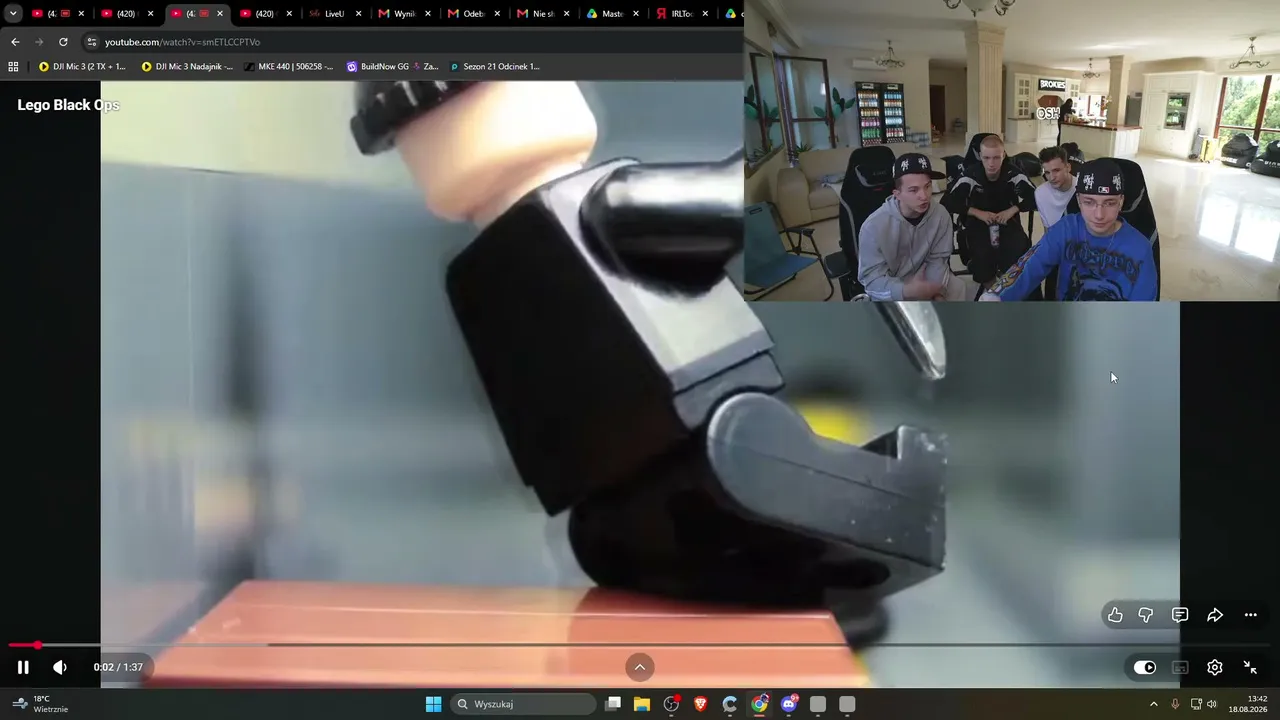Open the three-dot more actions menu
Image resolution: width=1280 pixels, height=720 pixels.
[x=1250, y=615]
